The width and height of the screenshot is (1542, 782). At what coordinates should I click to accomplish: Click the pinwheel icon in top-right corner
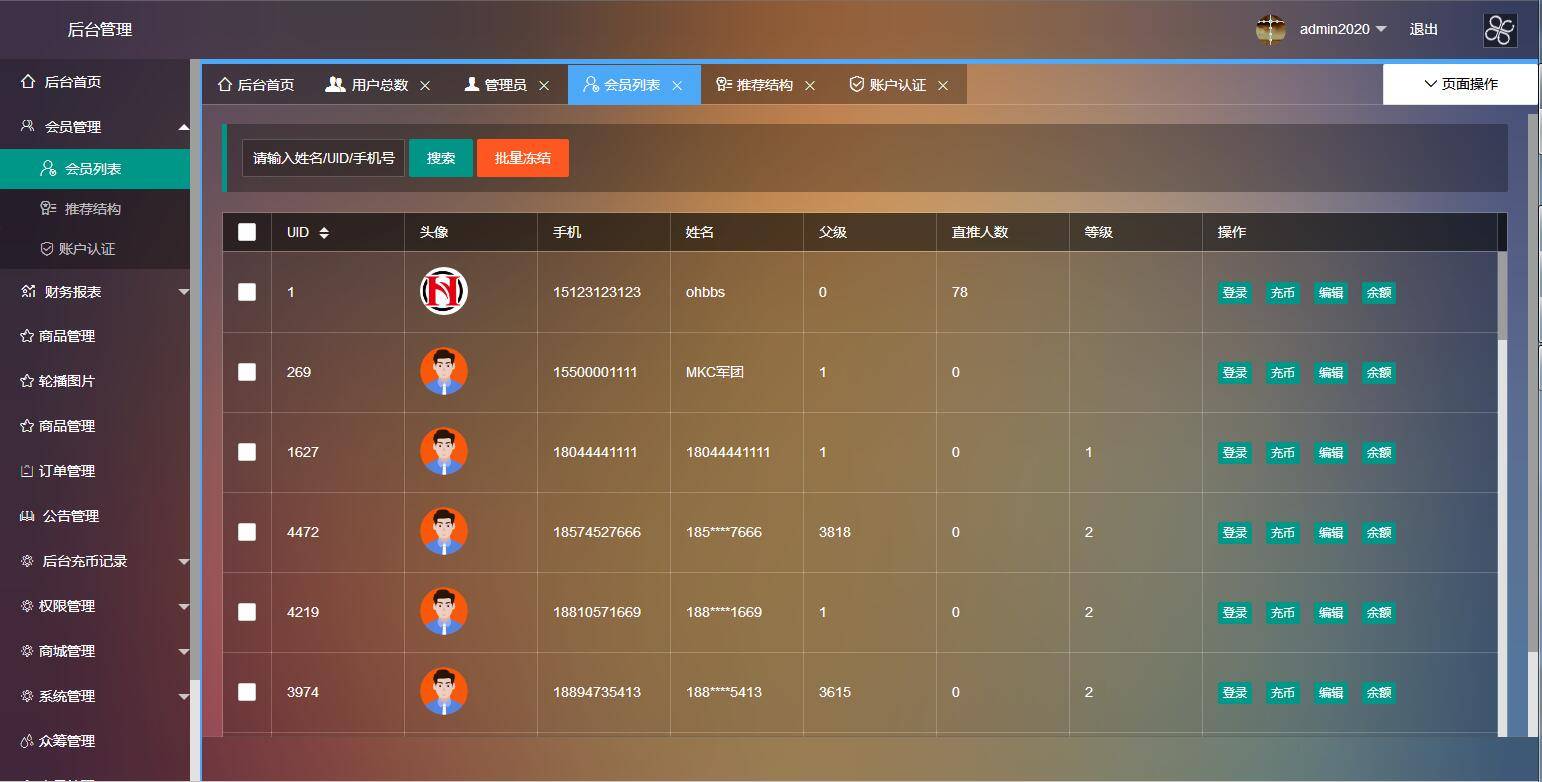tap(1499, 30)
